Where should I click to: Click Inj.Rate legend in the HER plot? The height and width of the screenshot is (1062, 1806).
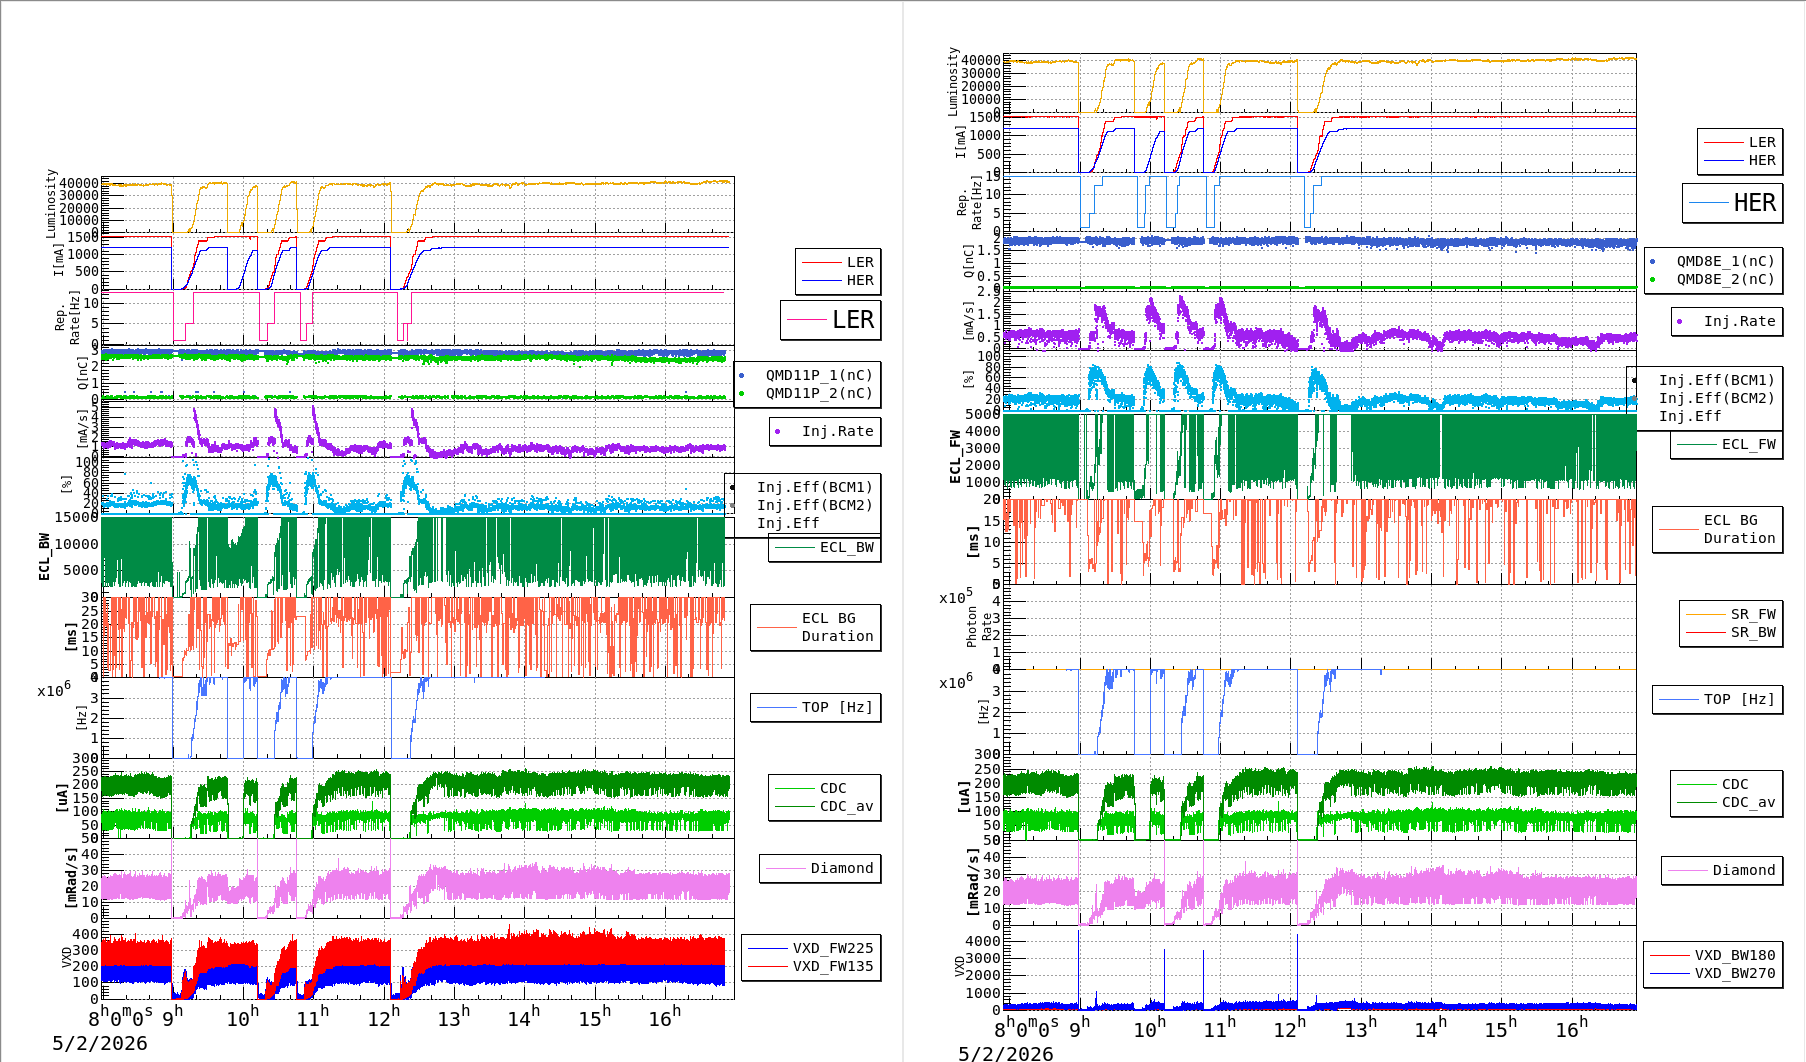(x=1727, y=321)
